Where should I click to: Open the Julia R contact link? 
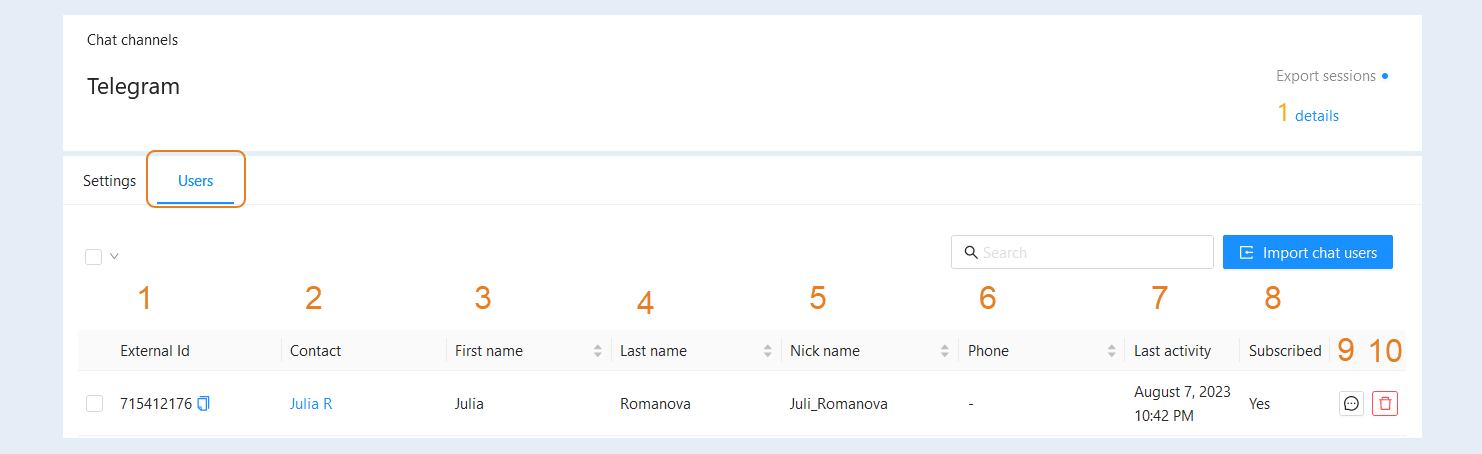tap(311, 404)
